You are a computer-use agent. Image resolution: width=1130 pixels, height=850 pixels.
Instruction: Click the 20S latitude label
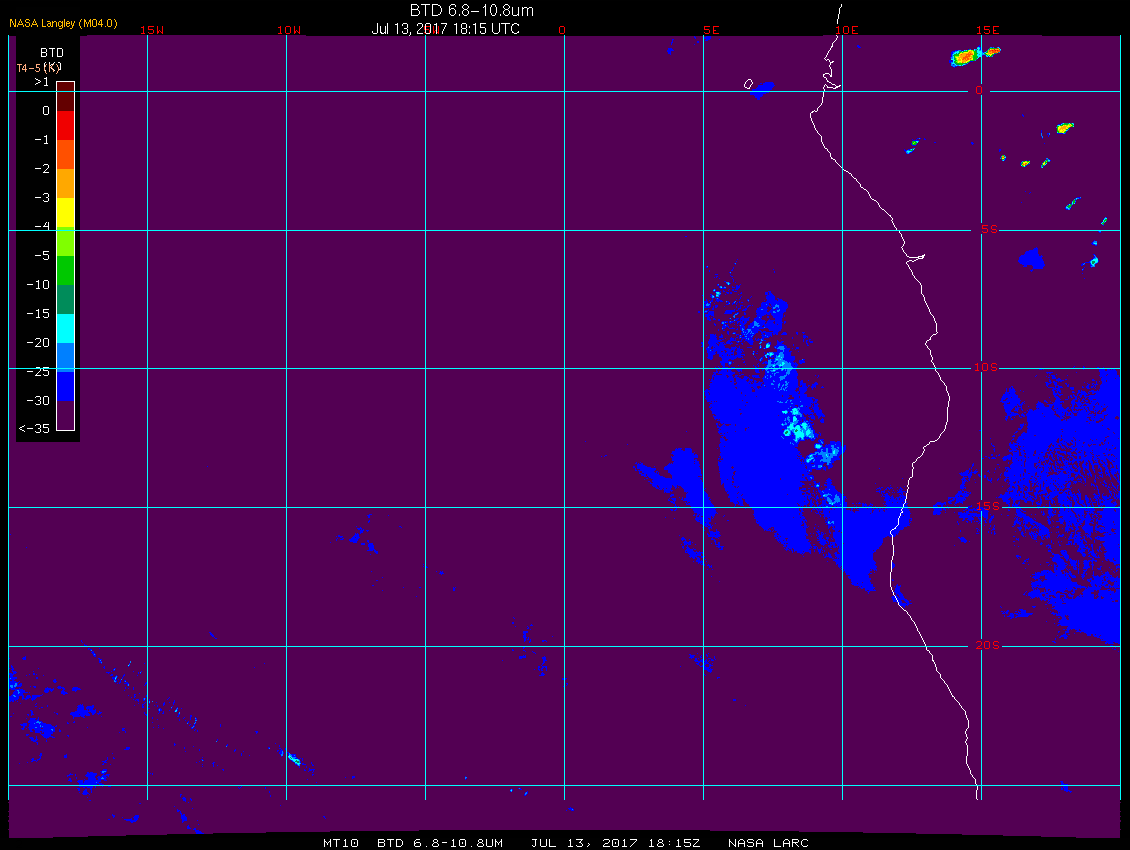pos(987,645)
